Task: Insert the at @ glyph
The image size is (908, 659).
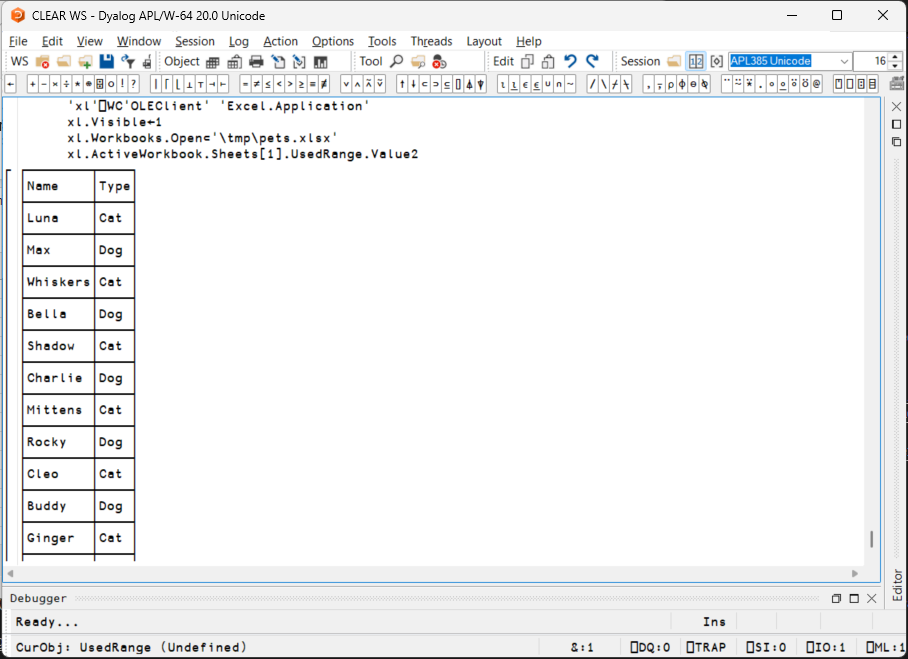Action: 817,85
